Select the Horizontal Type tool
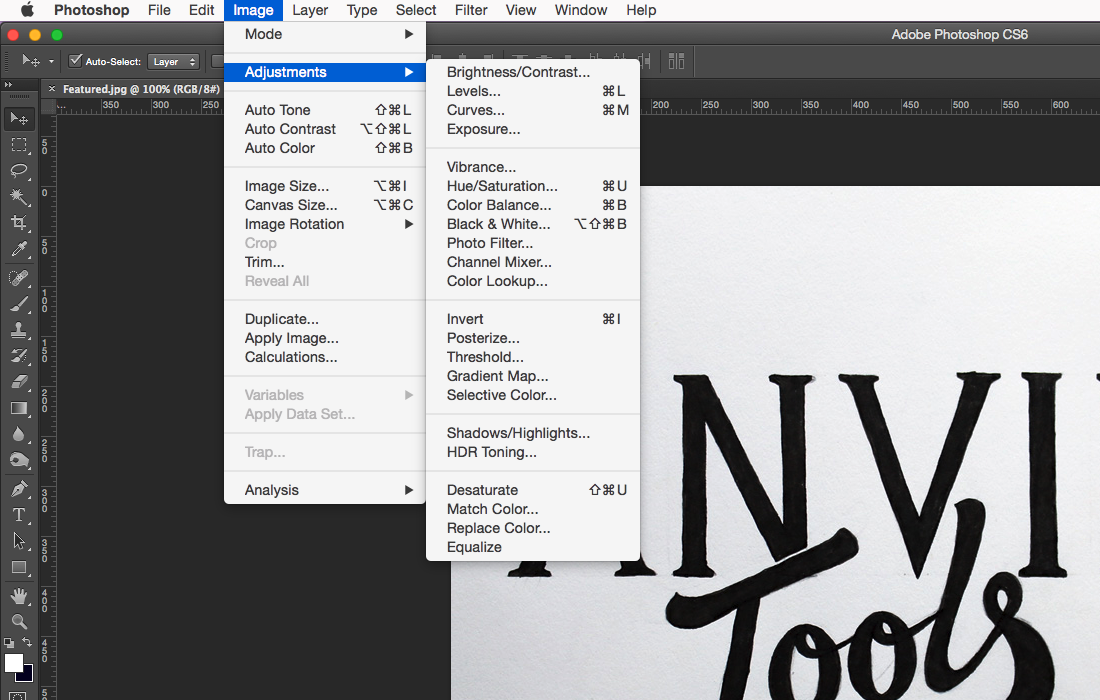Screen dimensions: 1100x700 (19, 515)
